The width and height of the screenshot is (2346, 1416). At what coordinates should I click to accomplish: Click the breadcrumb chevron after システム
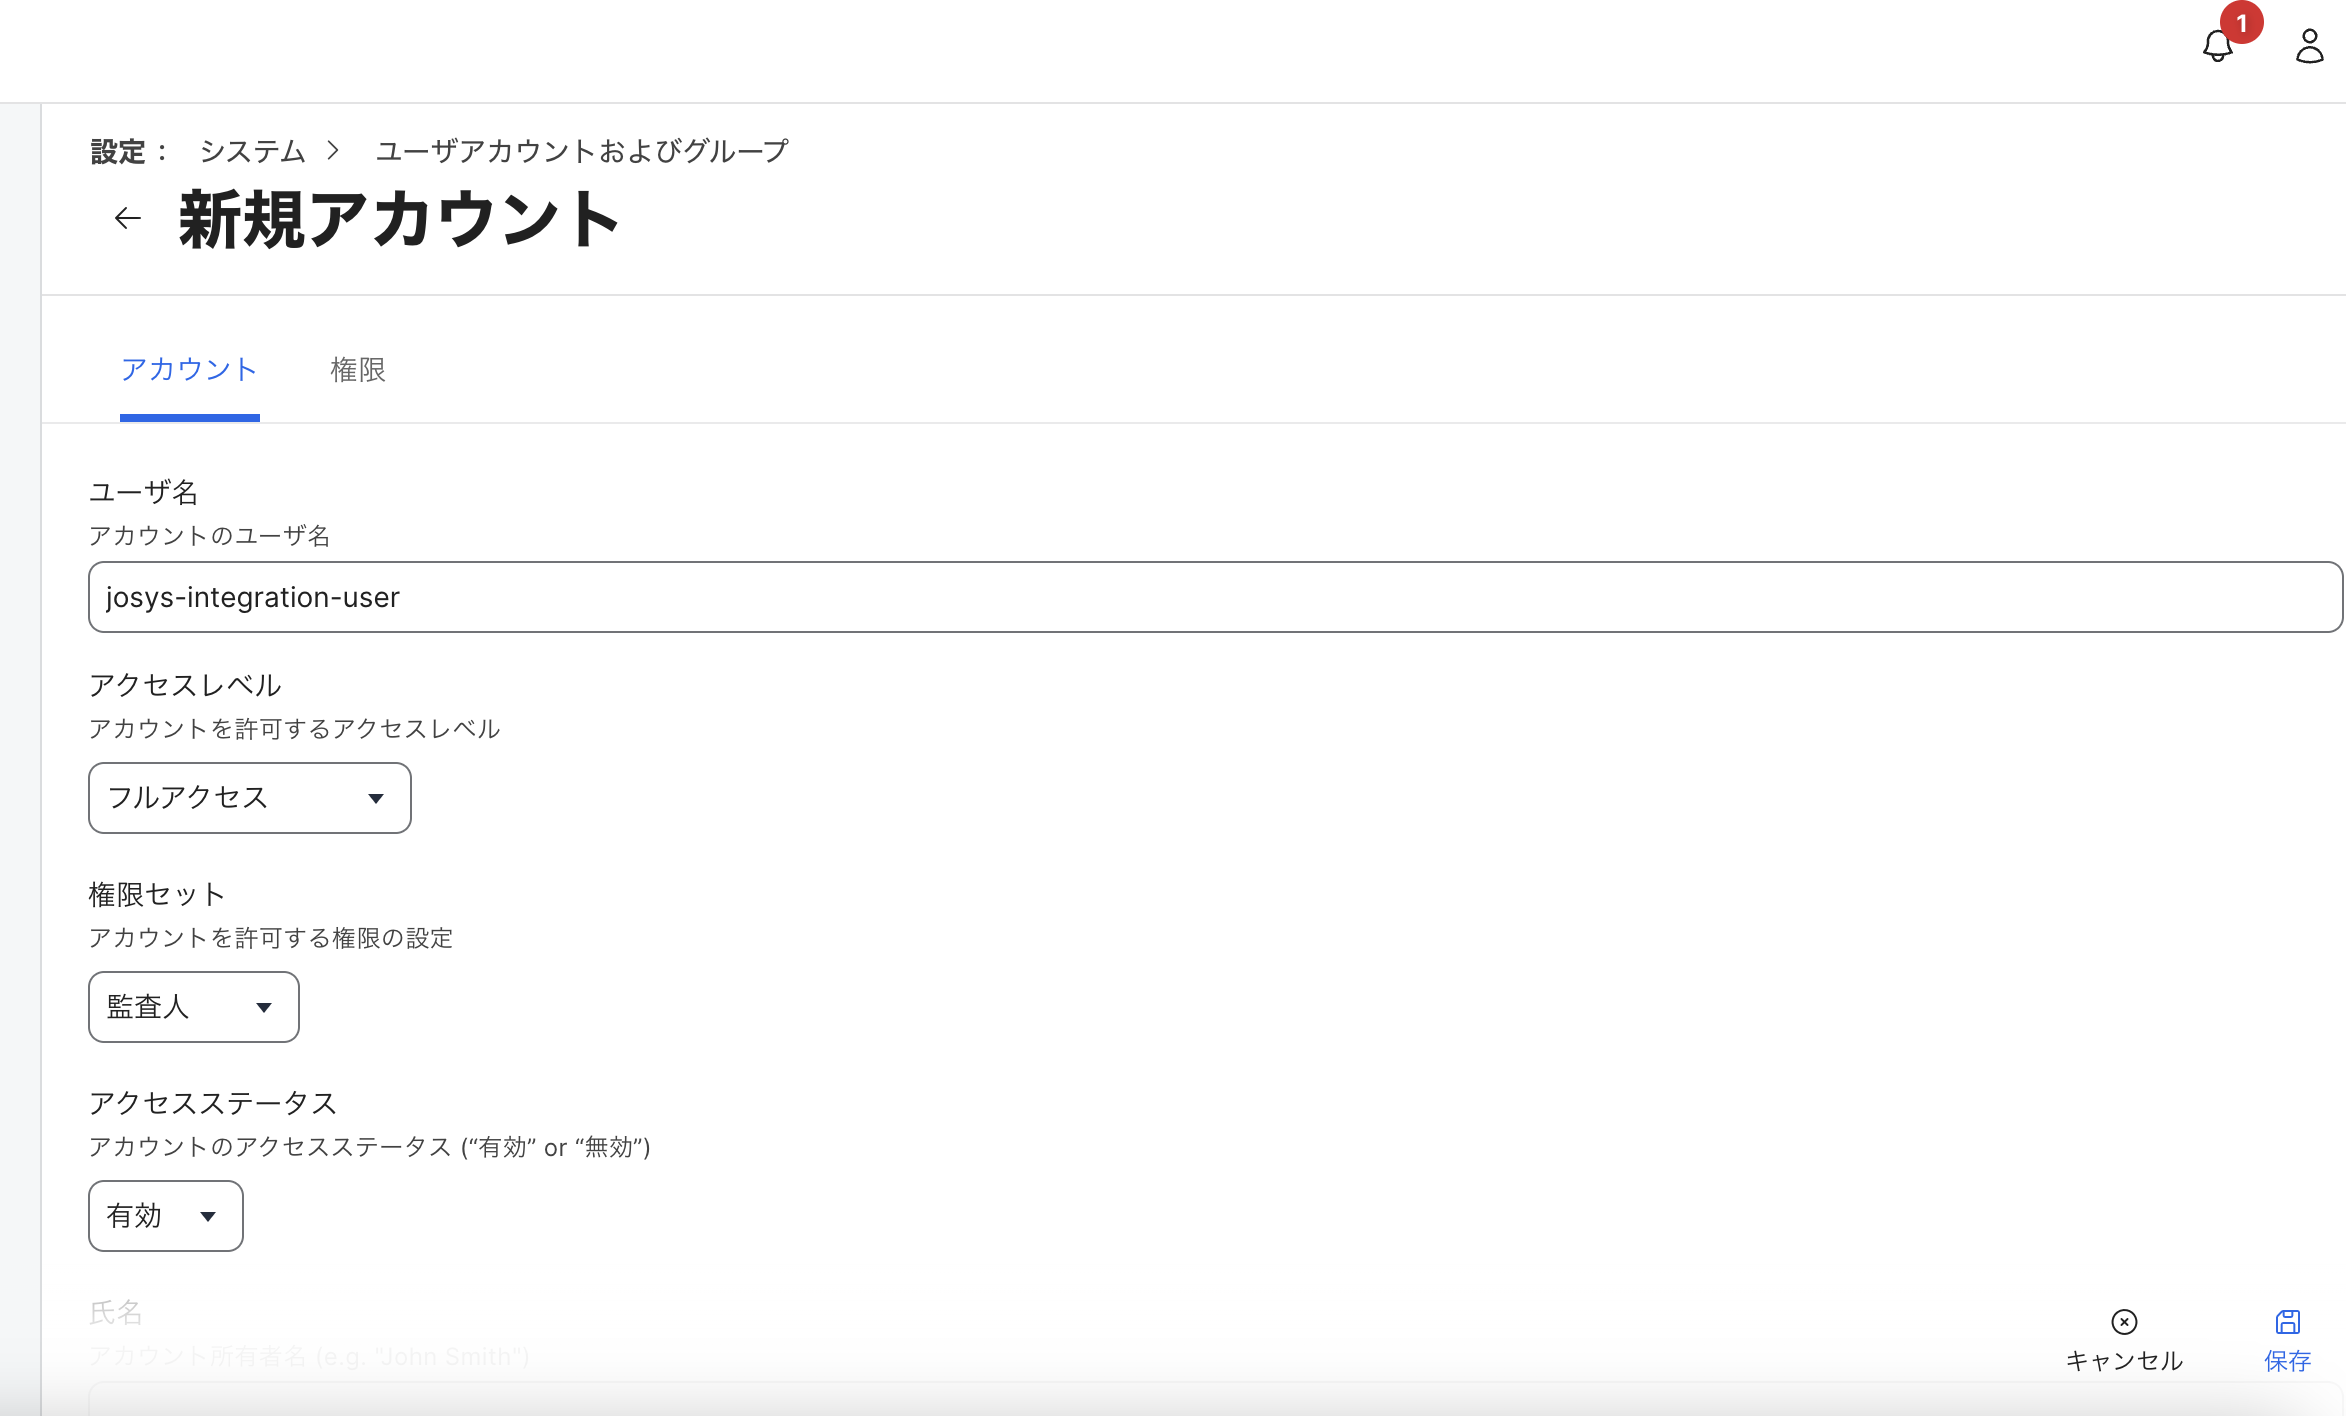click(x=333, y=151)
